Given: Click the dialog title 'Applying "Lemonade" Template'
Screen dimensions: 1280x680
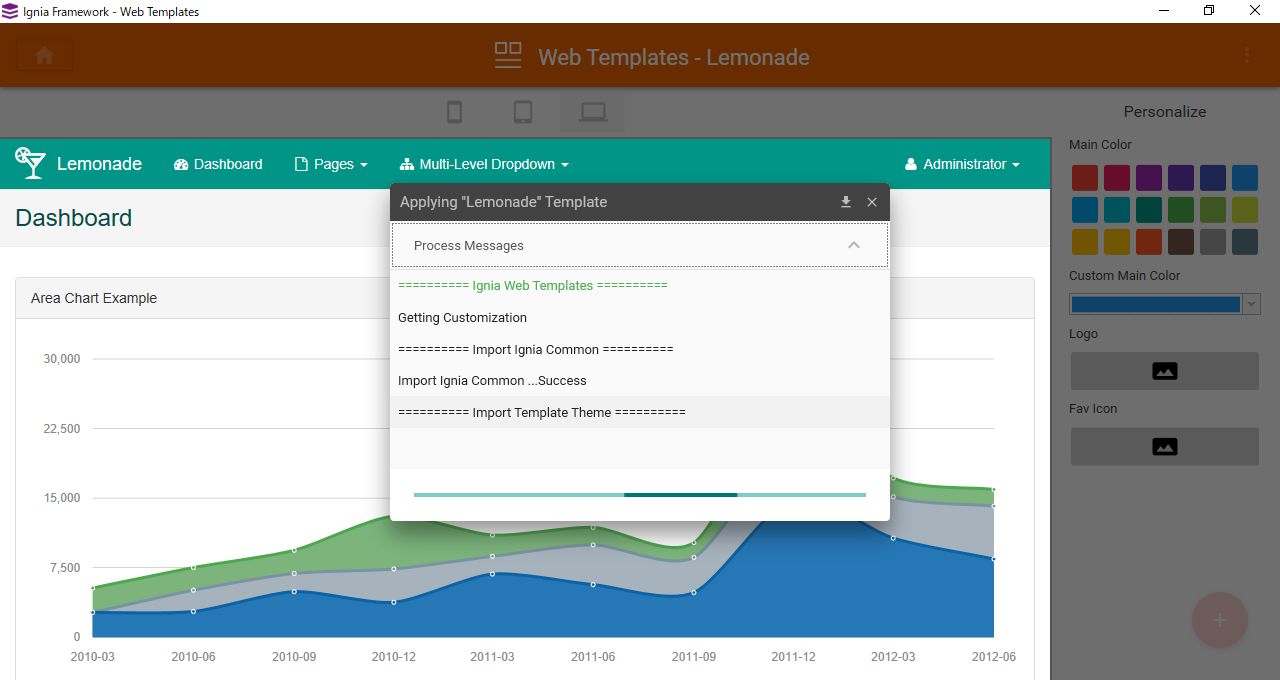Looking at the screenshot, I should [503, 202].
